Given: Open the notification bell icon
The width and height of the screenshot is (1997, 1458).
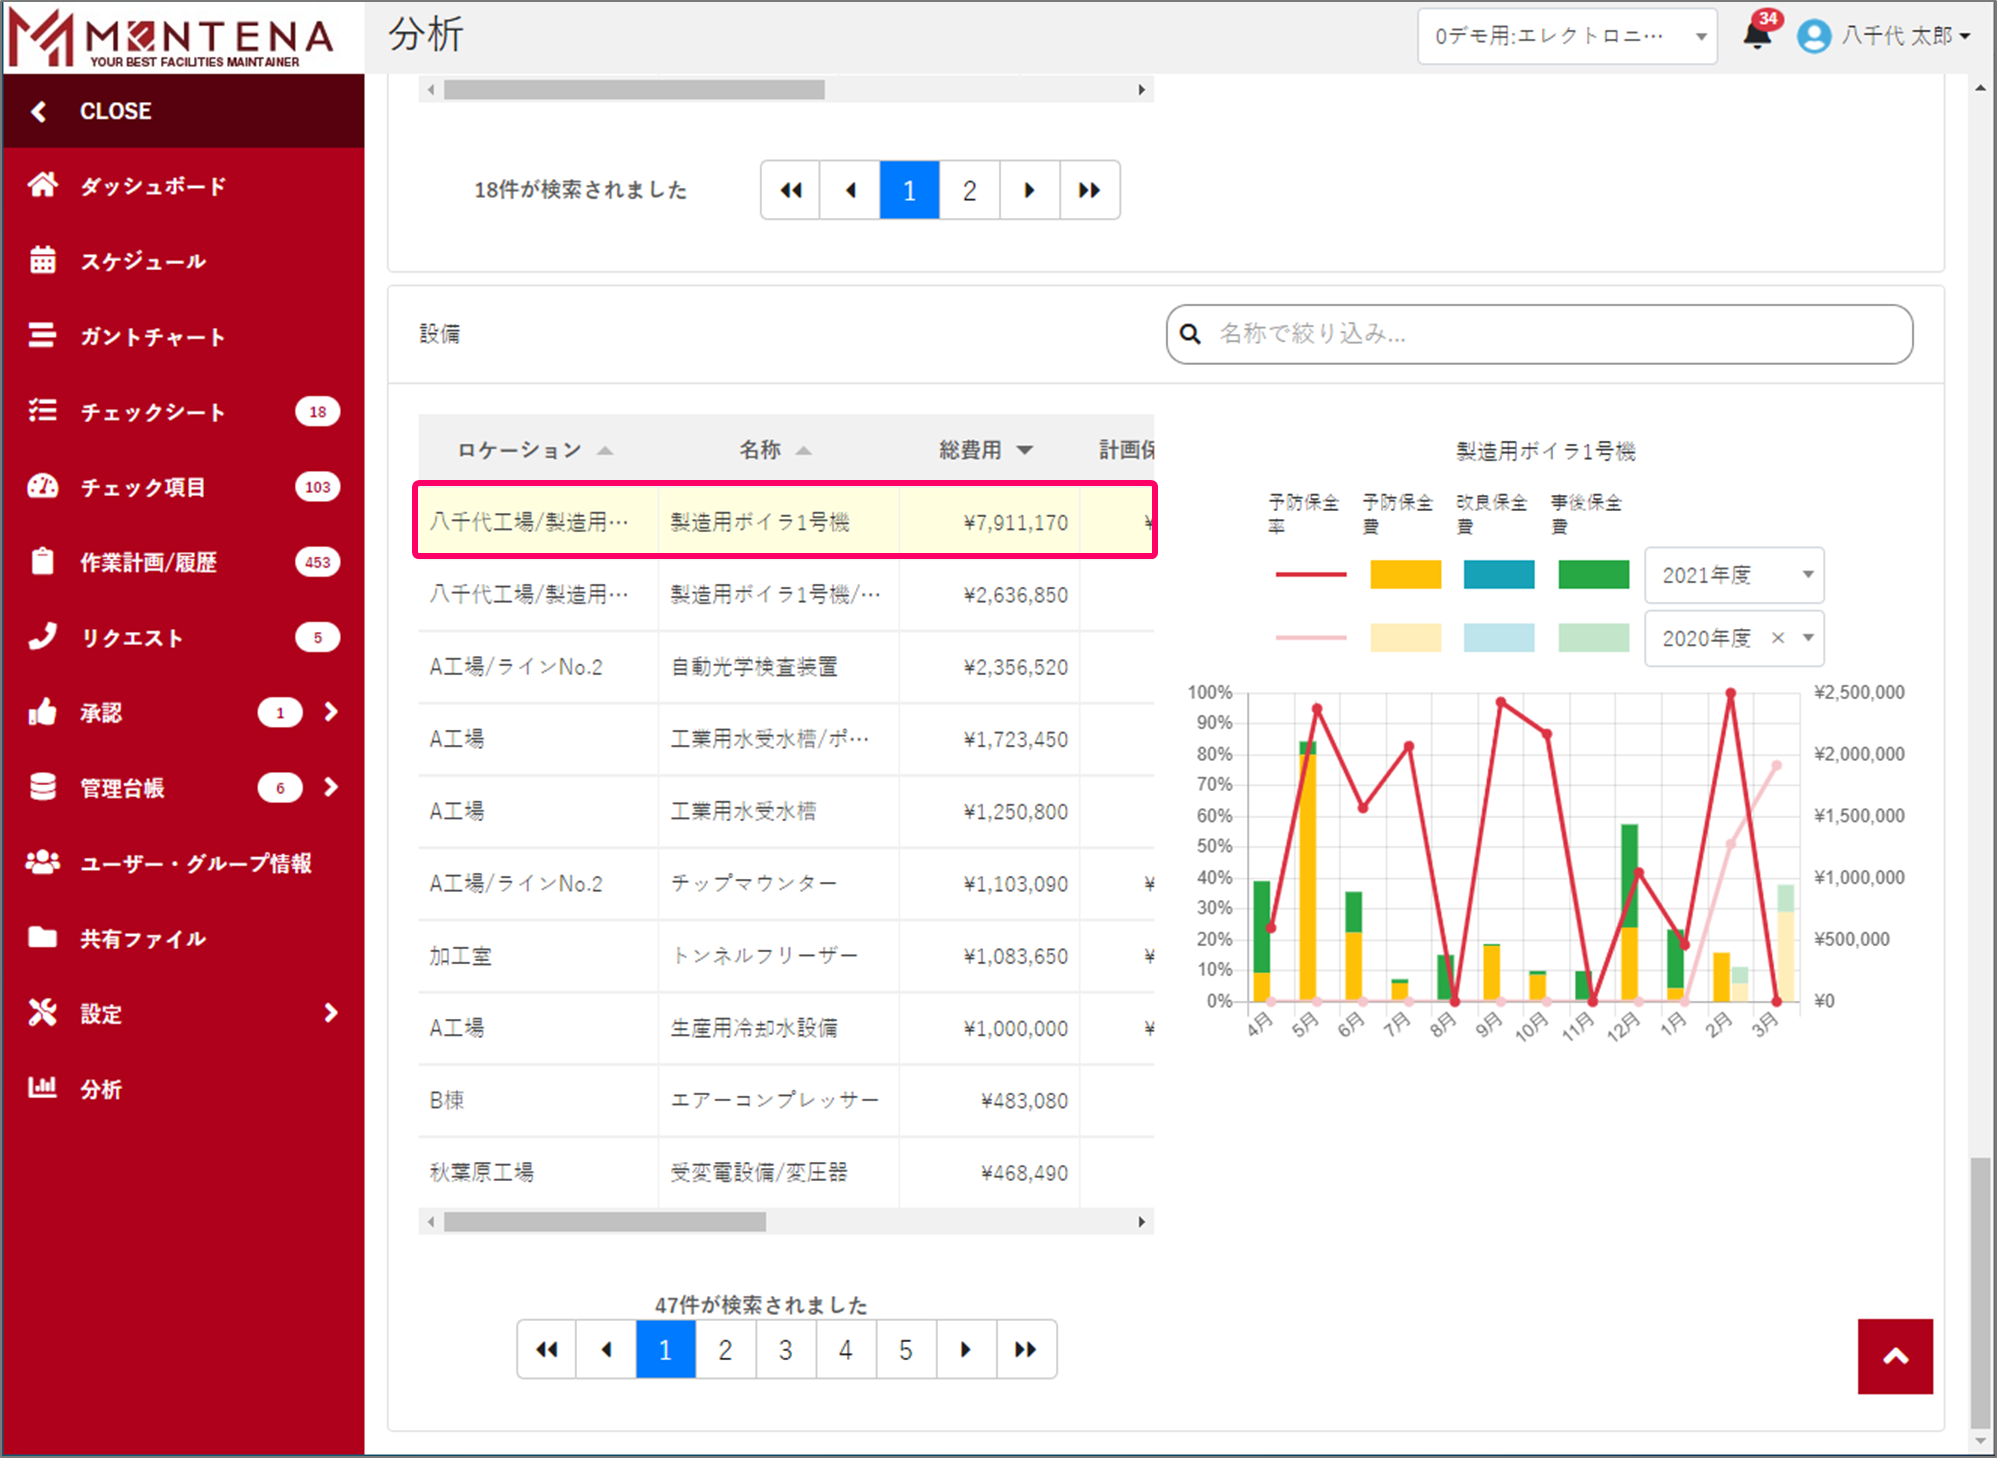Looking at the screenshot, I should tap(1756, 35).
